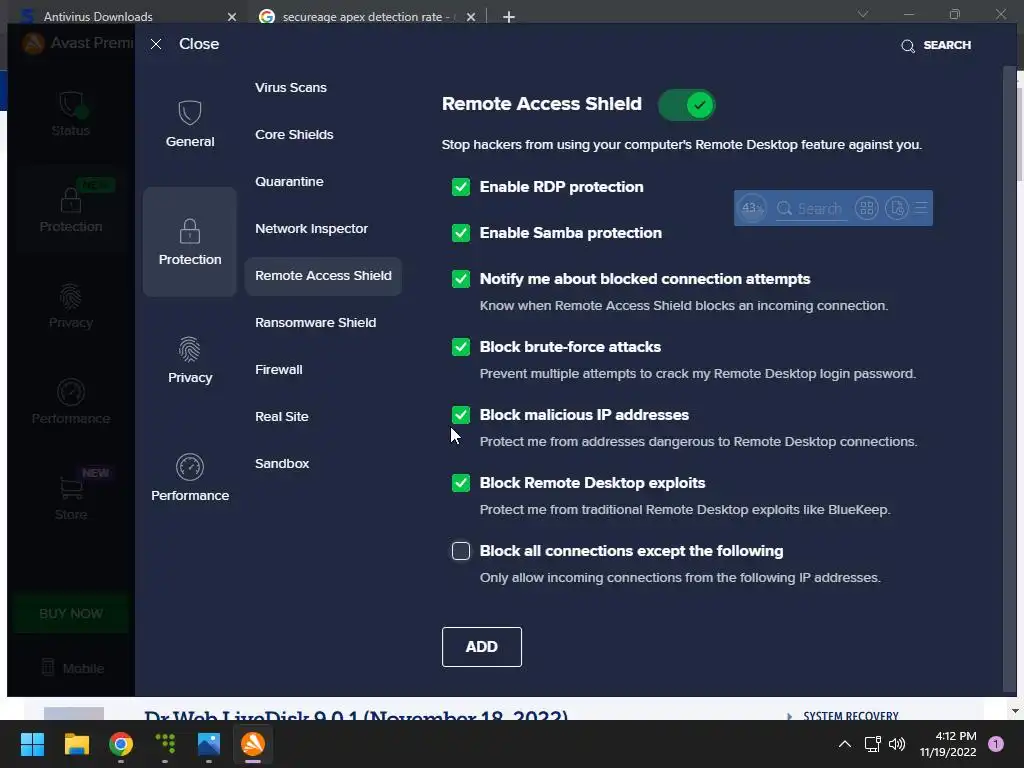Select Remote Access Shield menu item
Image resolution: width=1024 pixels, height=768 pixels.
coord(323,276)
